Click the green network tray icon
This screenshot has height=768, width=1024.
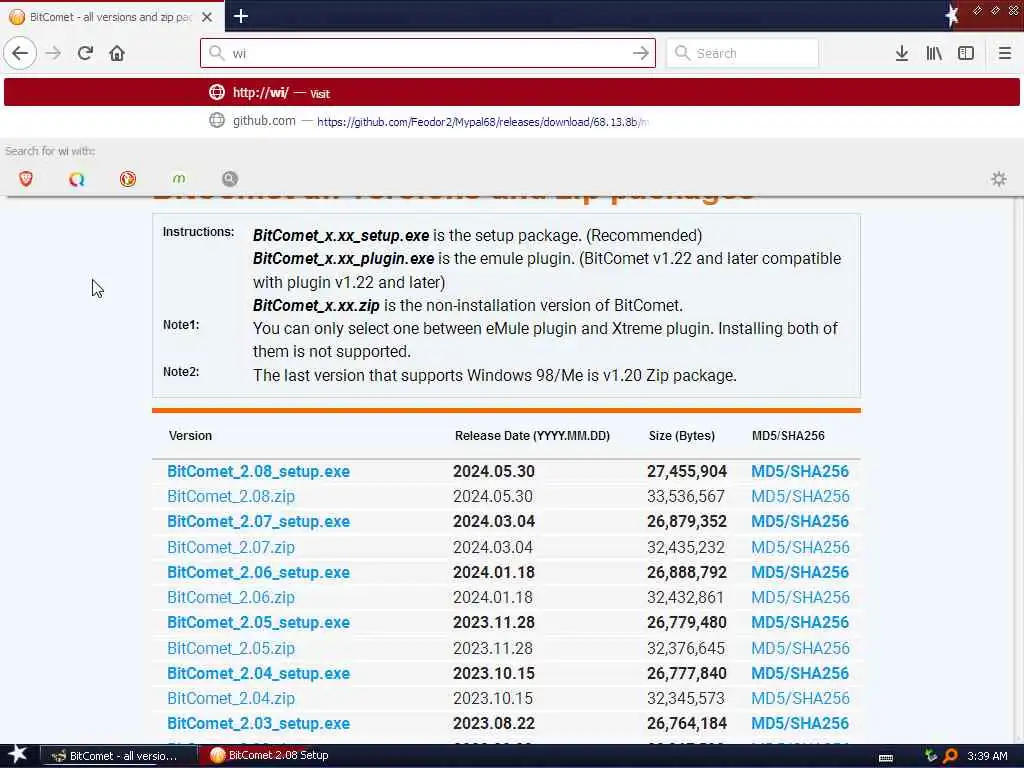(x=931, y=756)
